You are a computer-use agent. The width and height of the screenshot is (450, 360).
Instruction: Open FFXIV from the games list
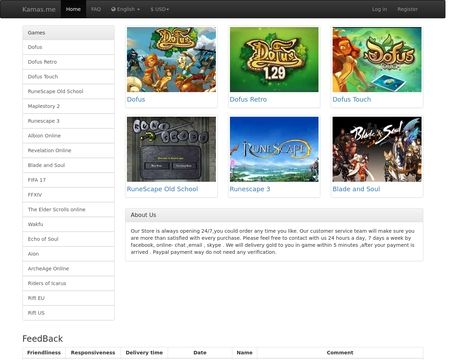[68, 195]
